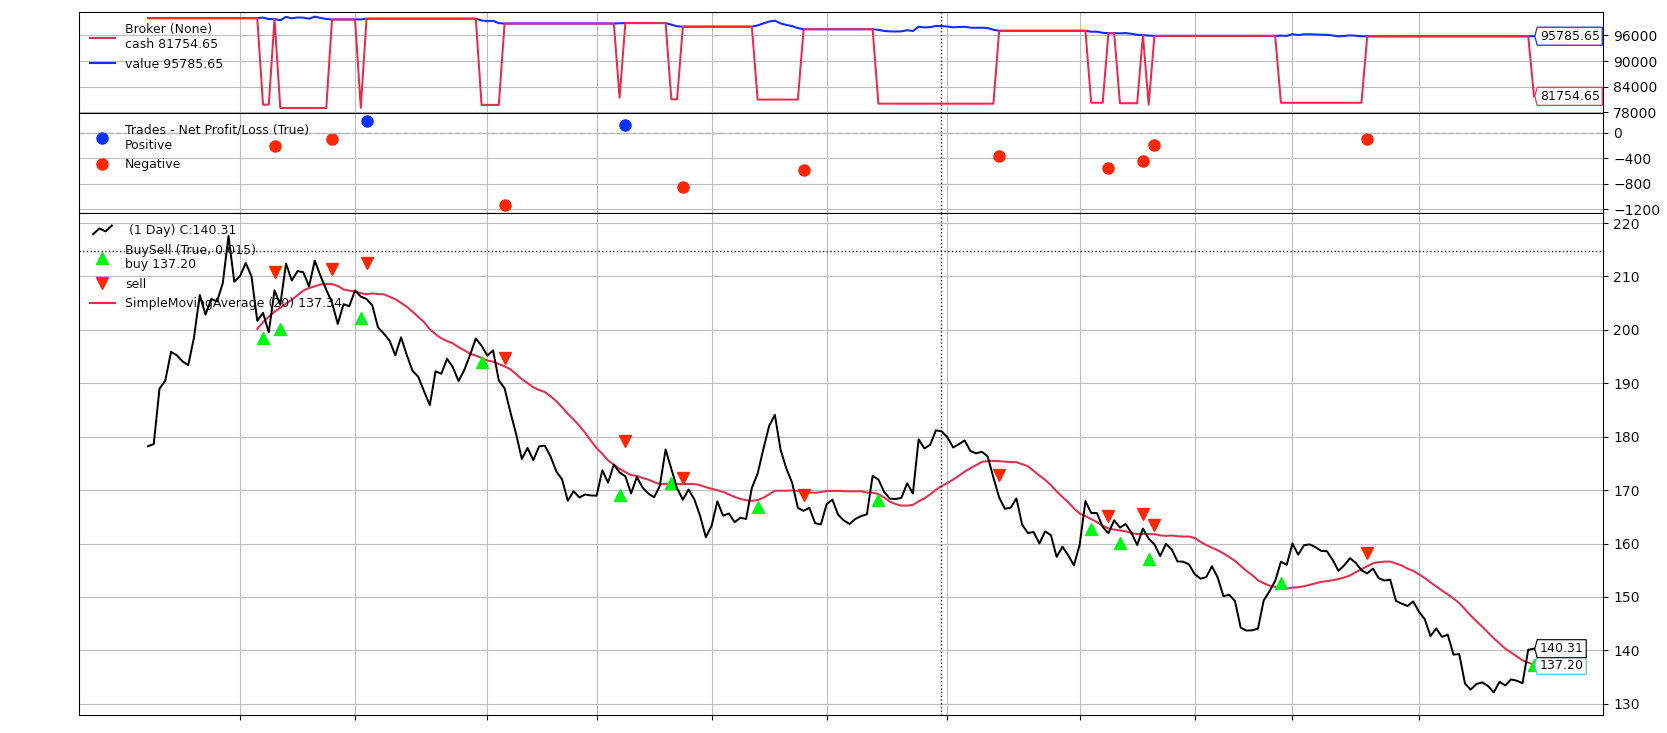Viewport: 1667px width, 733px height.
Task: Click the black price line legend sample
Action: pos(102,230)
